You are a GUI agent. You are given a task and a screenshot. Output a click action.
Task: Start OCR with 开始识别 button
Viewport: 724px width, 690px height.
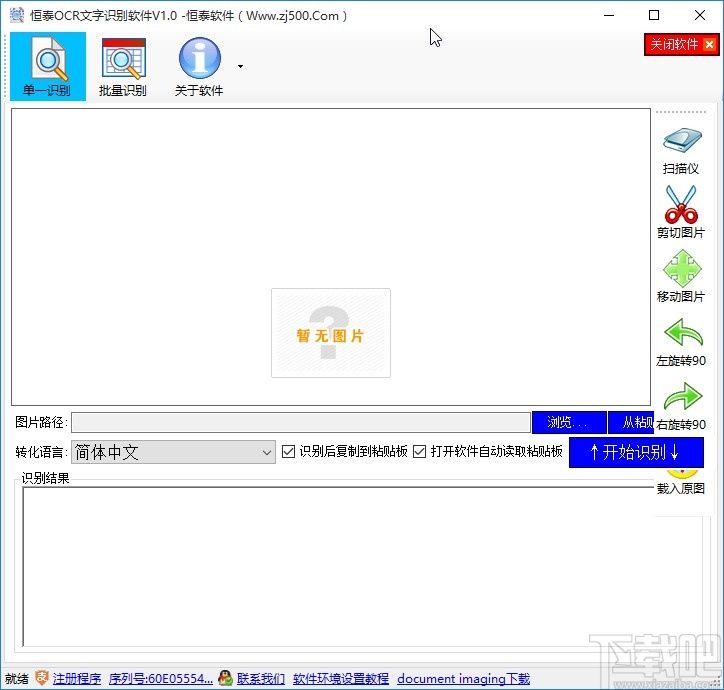[x=636, y=452]
